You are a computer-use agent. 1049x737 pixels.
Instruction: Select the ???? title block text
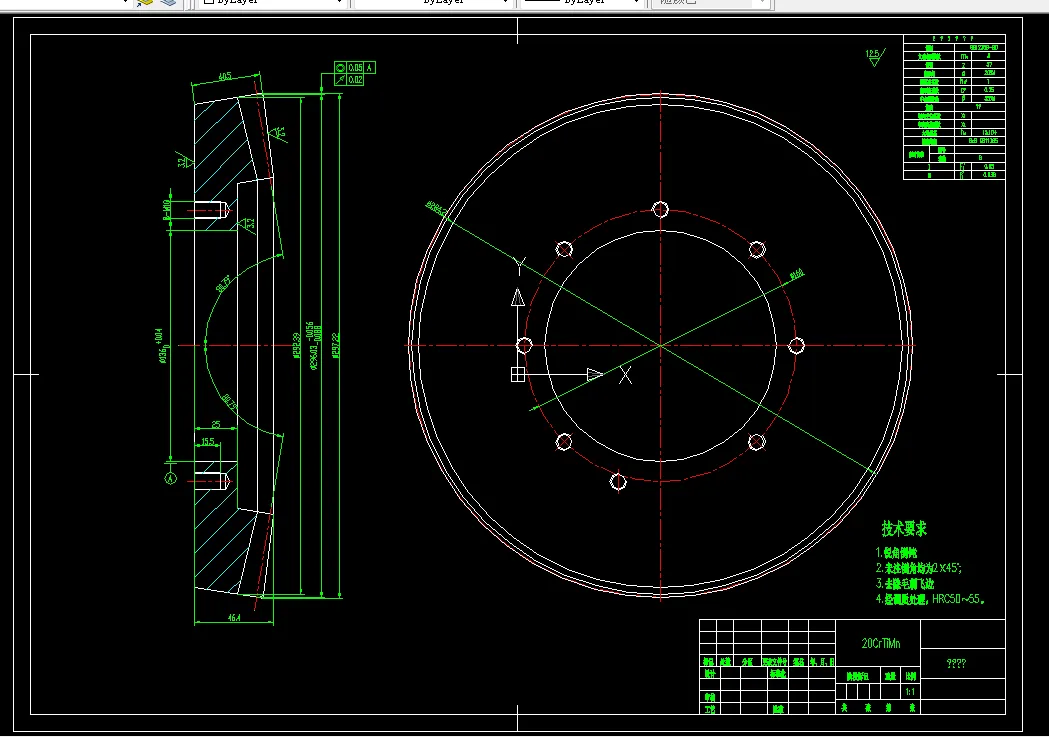click(956, 663)
